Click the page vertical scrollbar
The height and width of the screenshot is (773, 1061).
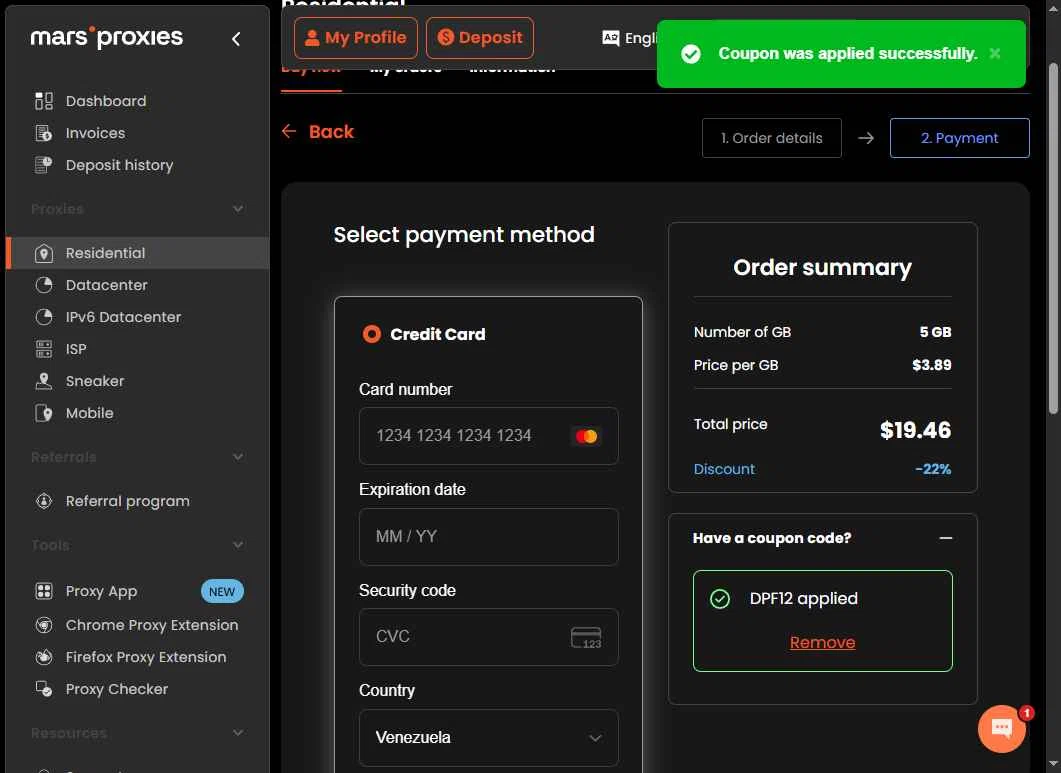click(x=1053, y=237)
